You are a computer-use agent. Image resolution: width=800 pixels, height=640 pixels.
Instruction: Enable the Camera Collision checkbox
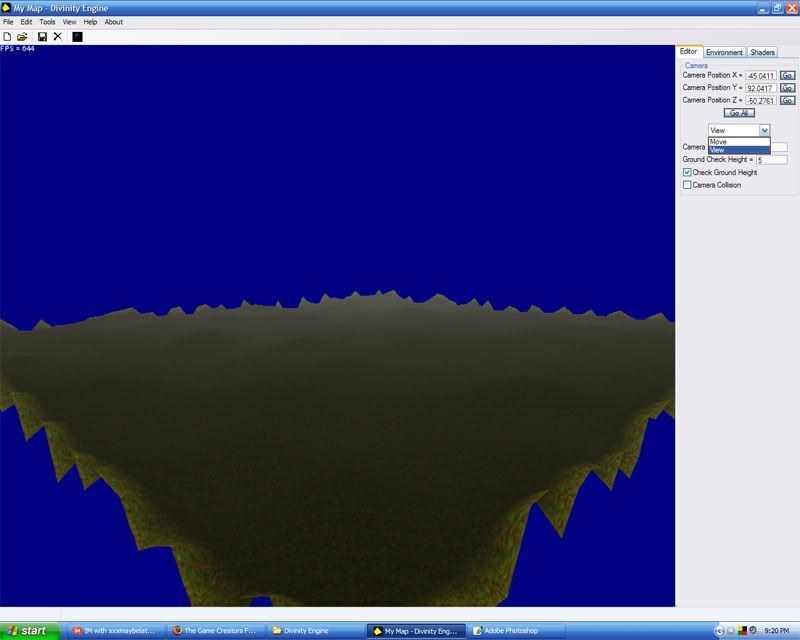coord(686,185)
